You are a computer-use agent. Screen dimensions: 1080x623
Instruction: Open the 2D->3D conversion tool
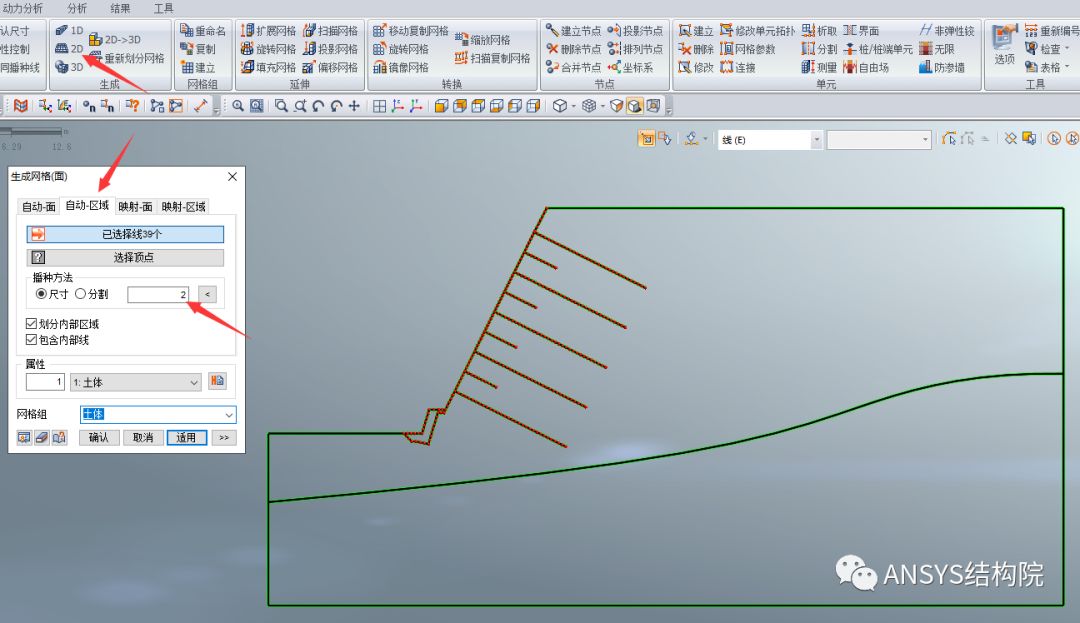[x=114, y=39]
